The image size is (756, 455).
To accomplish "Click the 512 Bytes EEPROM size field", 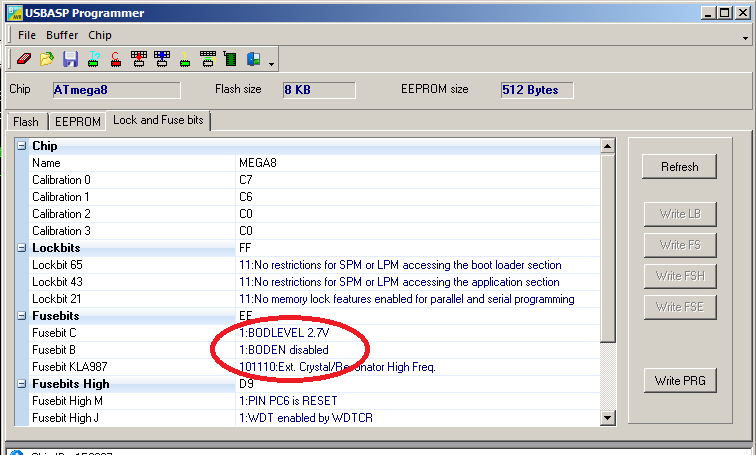I will pos(537,90).
